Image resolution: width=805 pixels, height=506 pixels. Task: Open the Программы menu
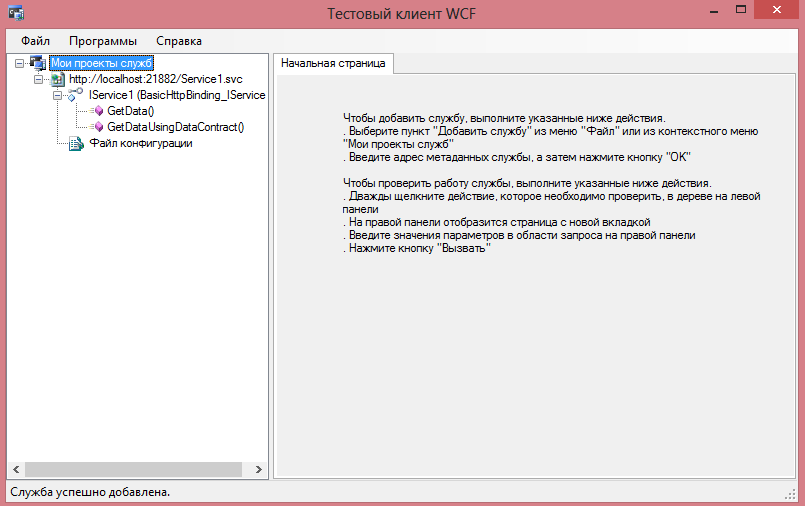(x=103, y=41)
